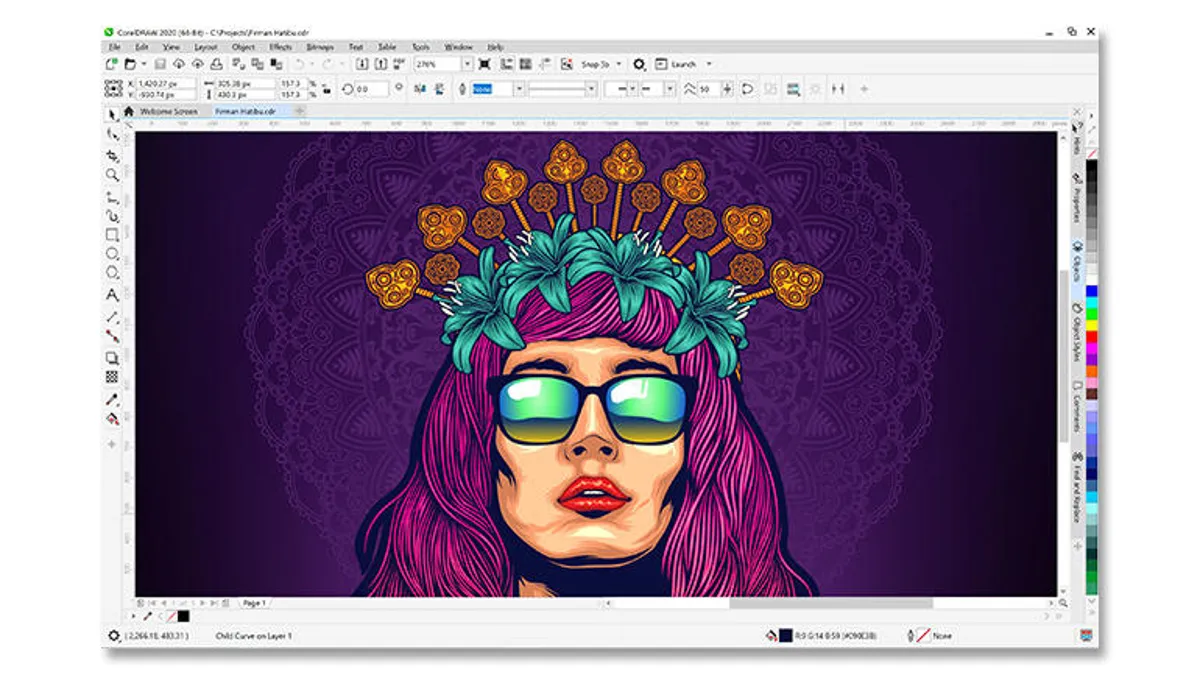This screenshot has height=675, width=1200.
Task: Switch to Firman Hatibu.cdr tab
Action: pyautogui.click(x=245, y=111)
